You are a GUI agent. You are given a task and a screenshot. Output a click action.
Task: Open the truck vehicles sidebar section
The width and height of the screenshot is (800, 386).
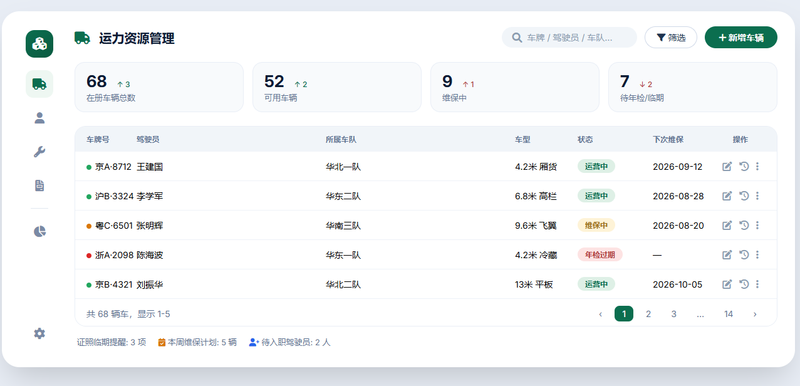[x=39, y=84]
